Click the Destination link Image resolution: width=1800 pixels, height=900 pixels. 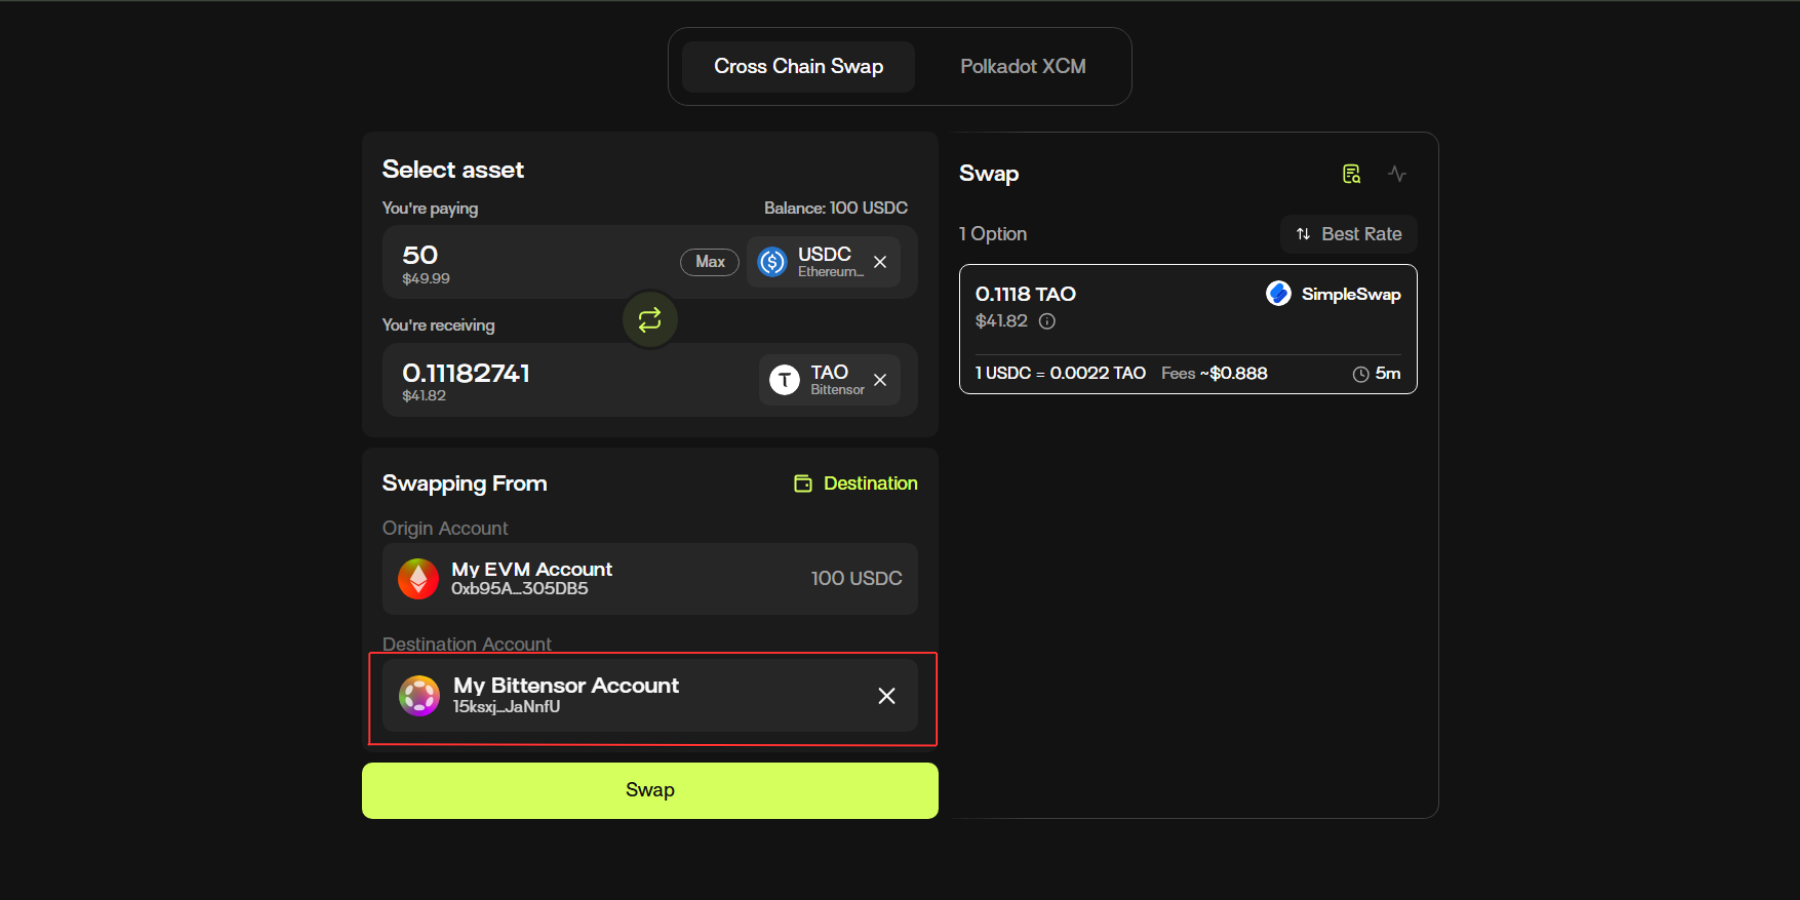856,484
